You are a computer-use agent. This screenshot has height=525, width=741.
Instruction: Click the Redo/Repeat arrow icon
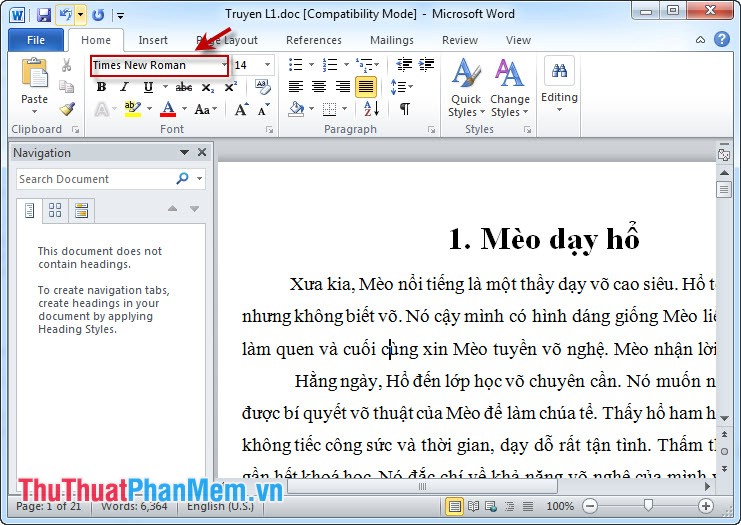click(x=98, y=15)
